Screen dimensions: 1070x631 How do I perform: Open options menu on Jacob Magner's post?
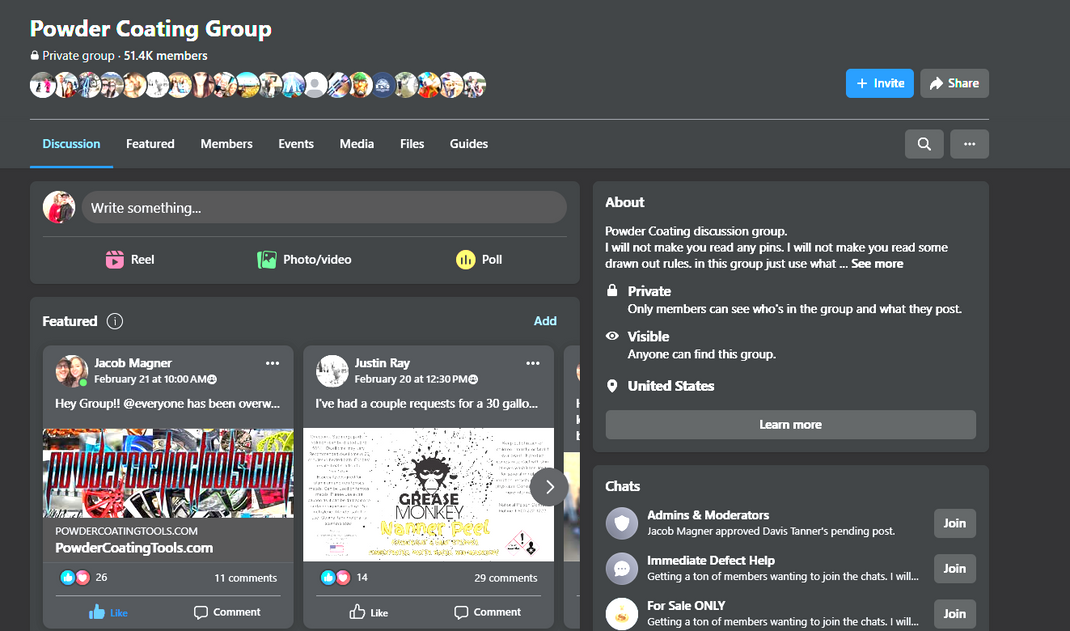pos(272,363)
